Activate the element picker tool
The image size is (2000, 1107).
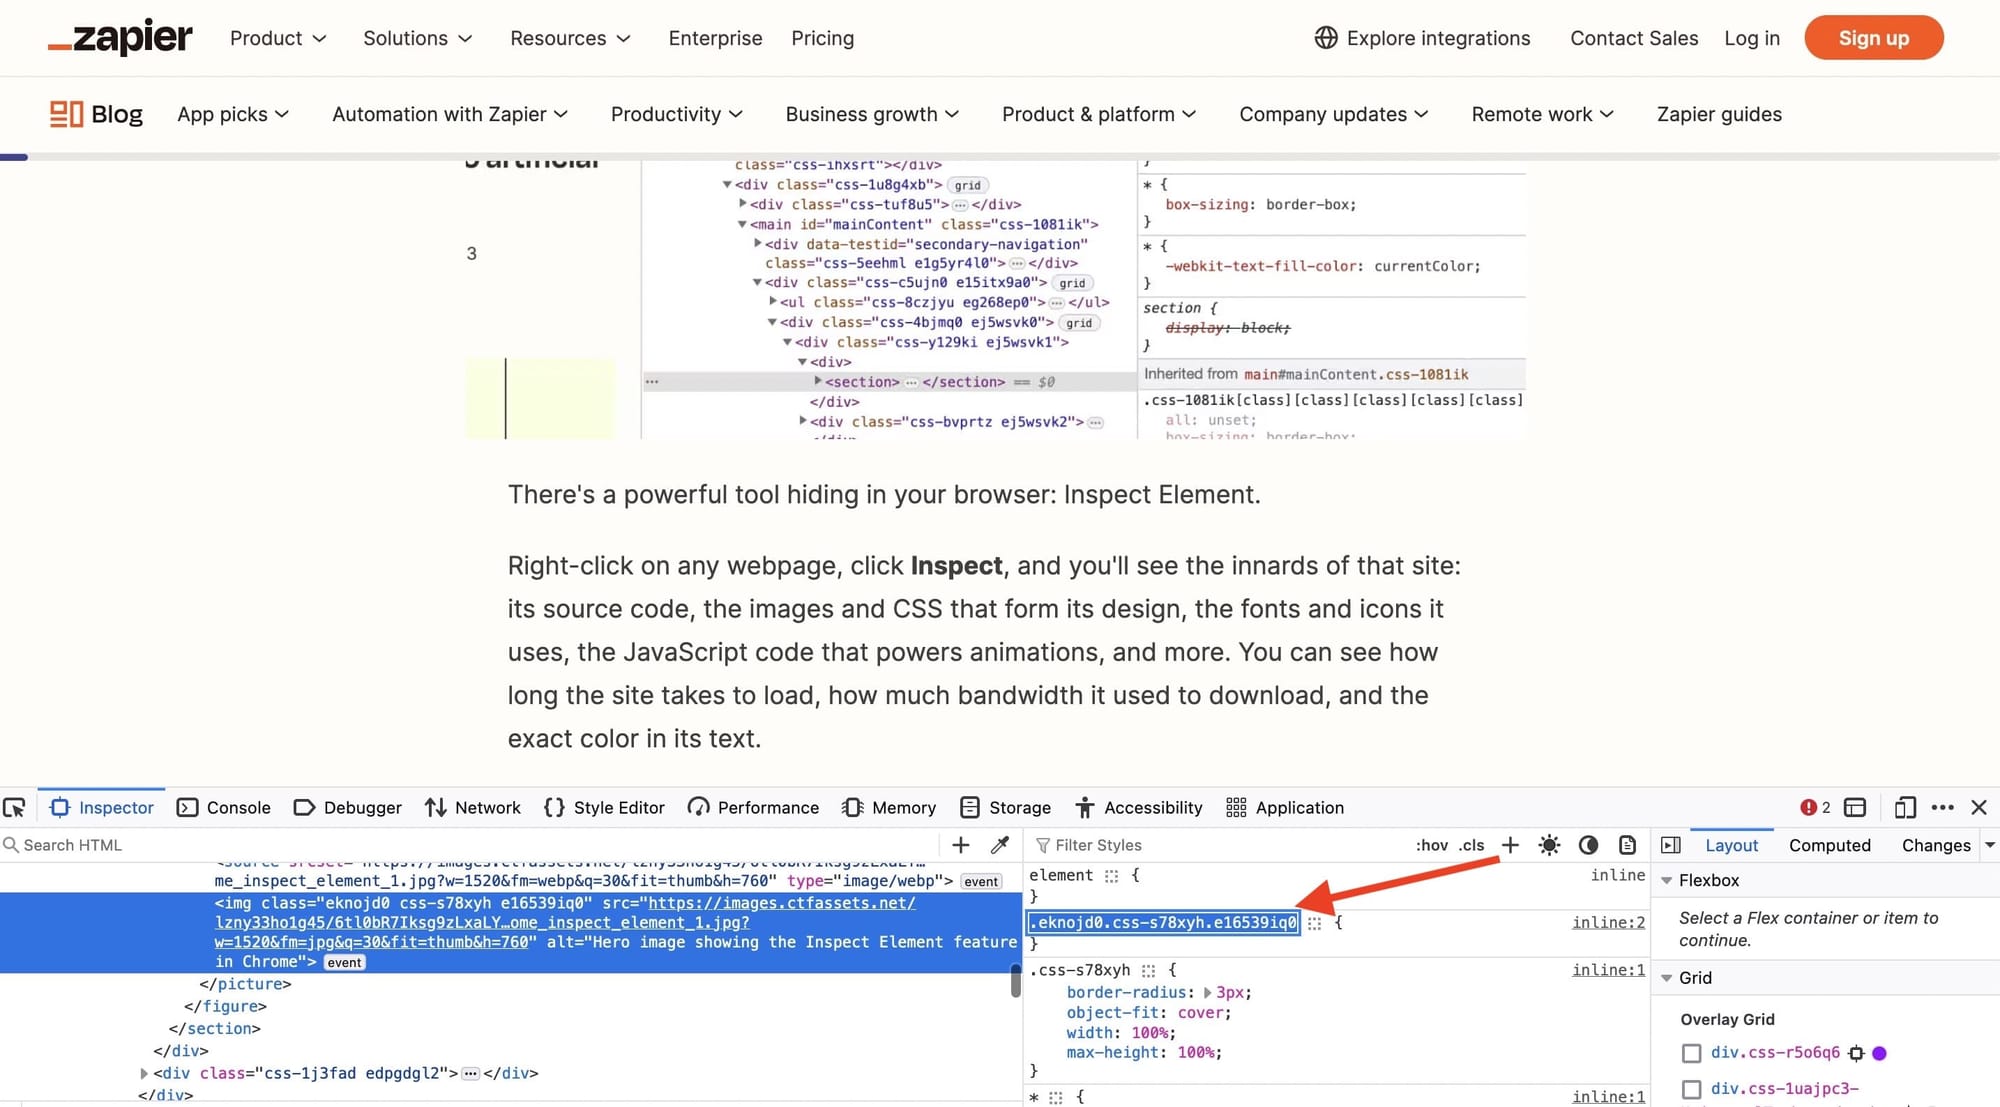(x=15, y=807)
